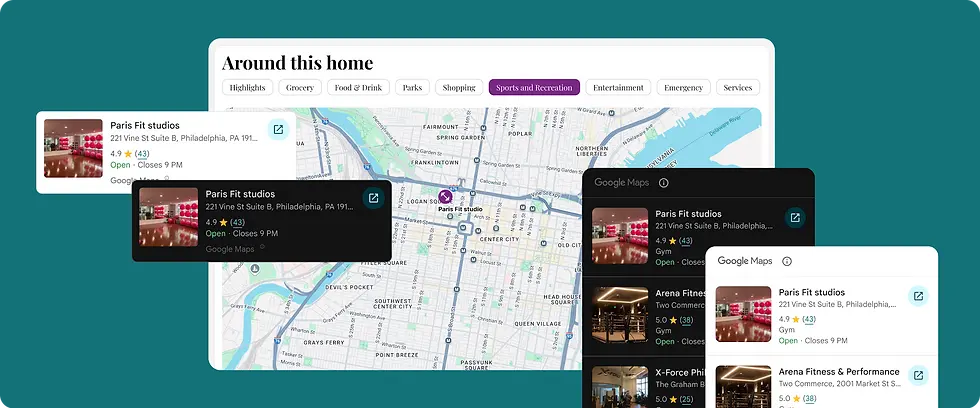This screenshot has height=408, width=980.
Task: Click 'CENTER CITY' label on map
Action: tap(499, 239)
